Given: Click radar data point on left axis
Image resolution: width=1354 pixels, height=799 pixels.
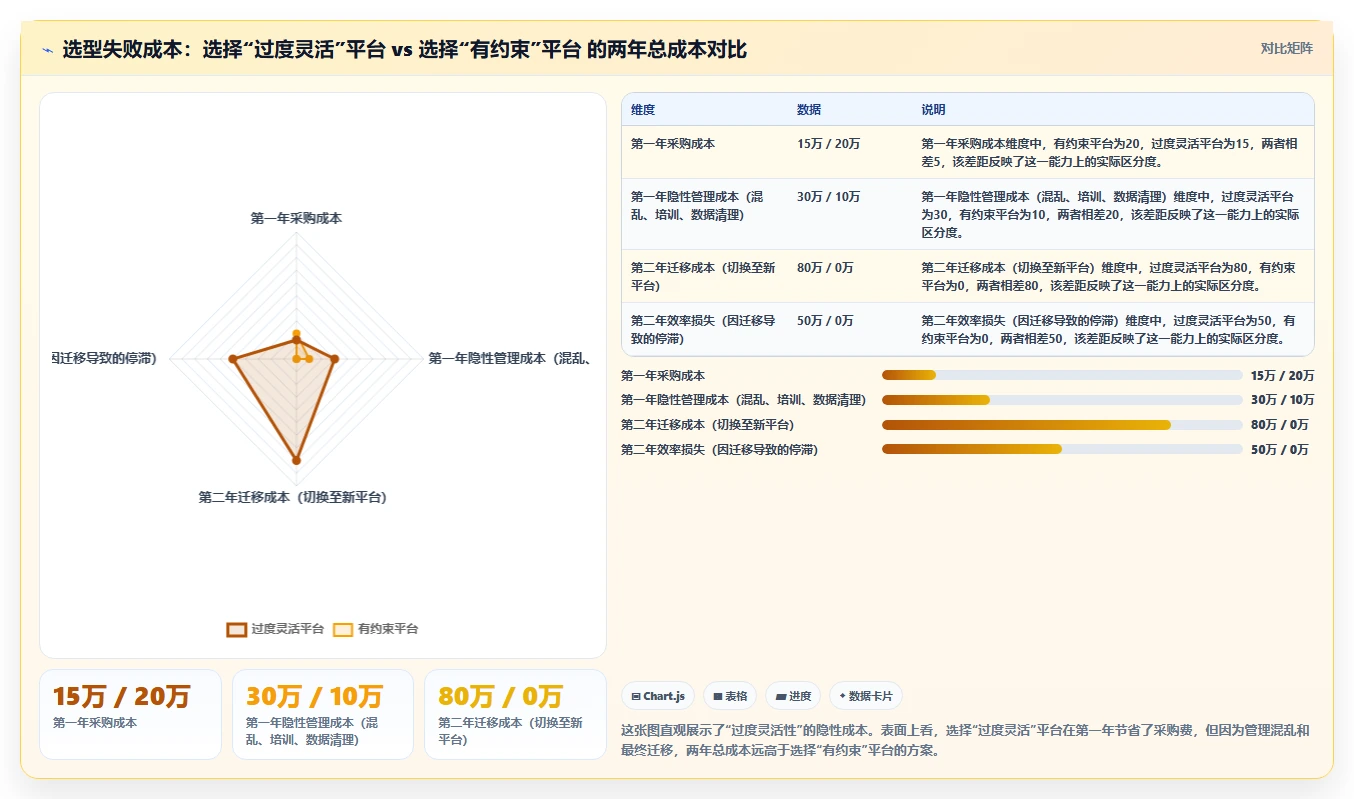Looking at the screenshot, I should coord(233,358).
